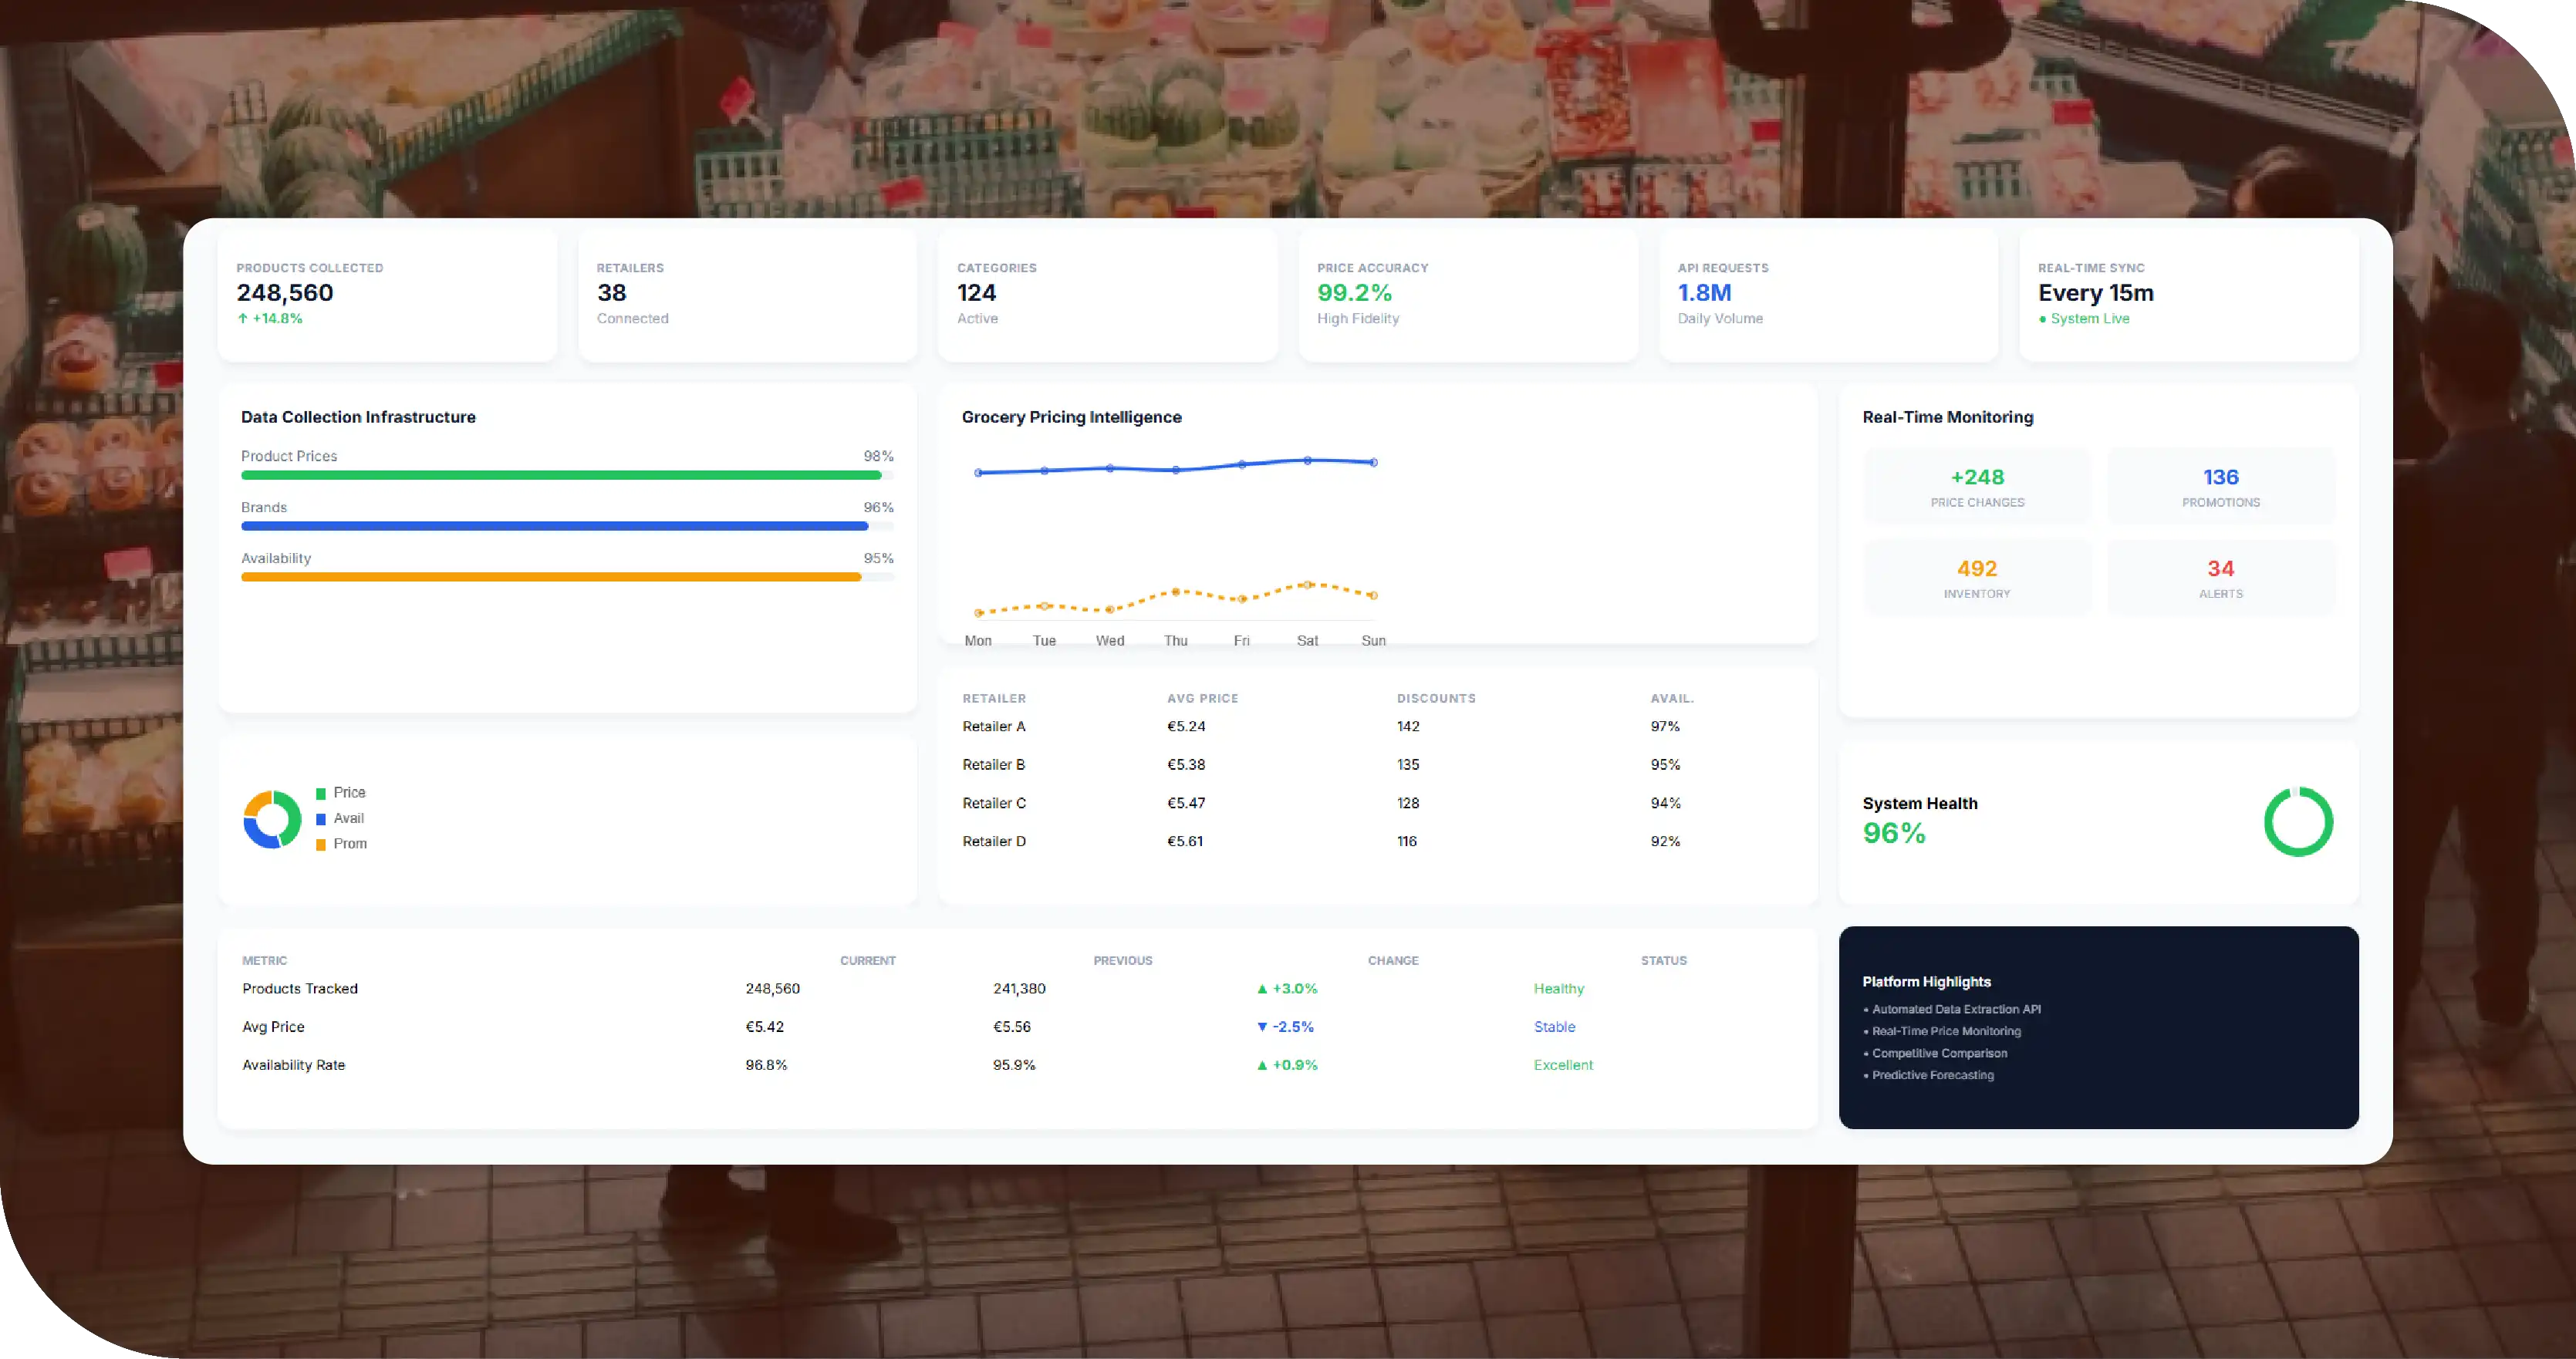Click the Healthy status for Products Tracked
The height and width of the screenshot is (1359, 2576).
1558,989
